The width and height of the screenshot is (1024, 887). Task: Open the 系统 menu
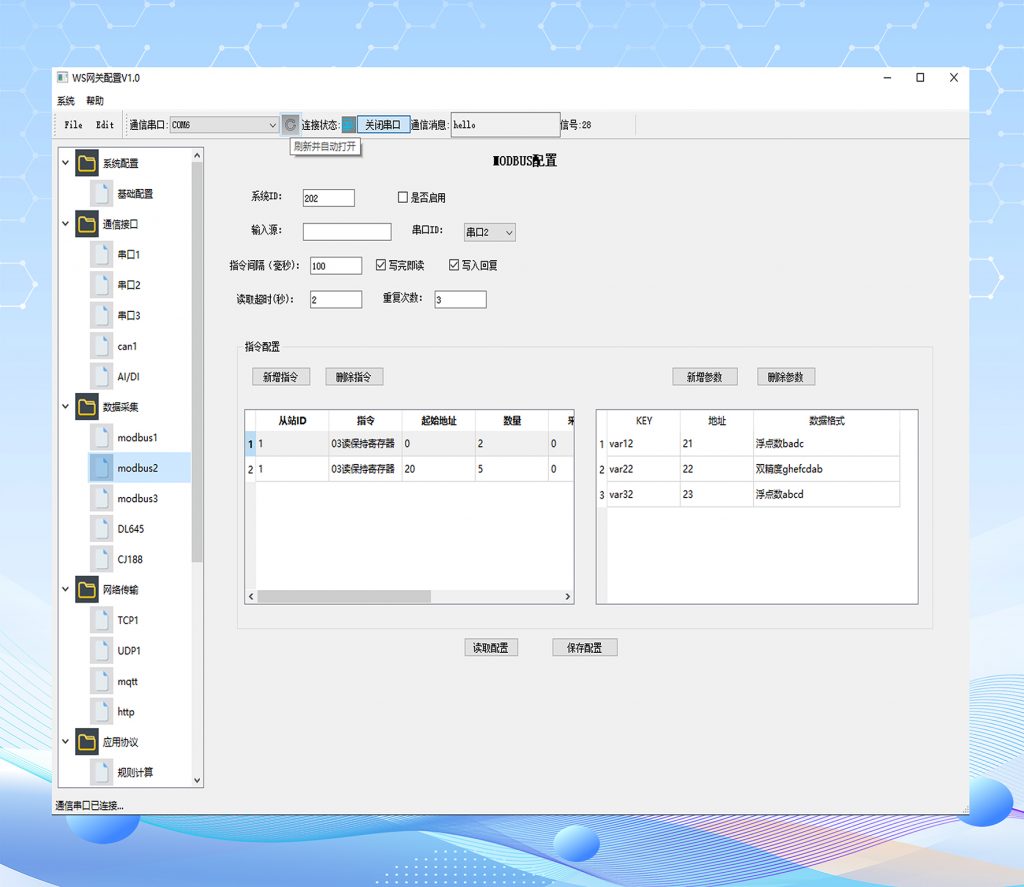click(x=66, y=101)
